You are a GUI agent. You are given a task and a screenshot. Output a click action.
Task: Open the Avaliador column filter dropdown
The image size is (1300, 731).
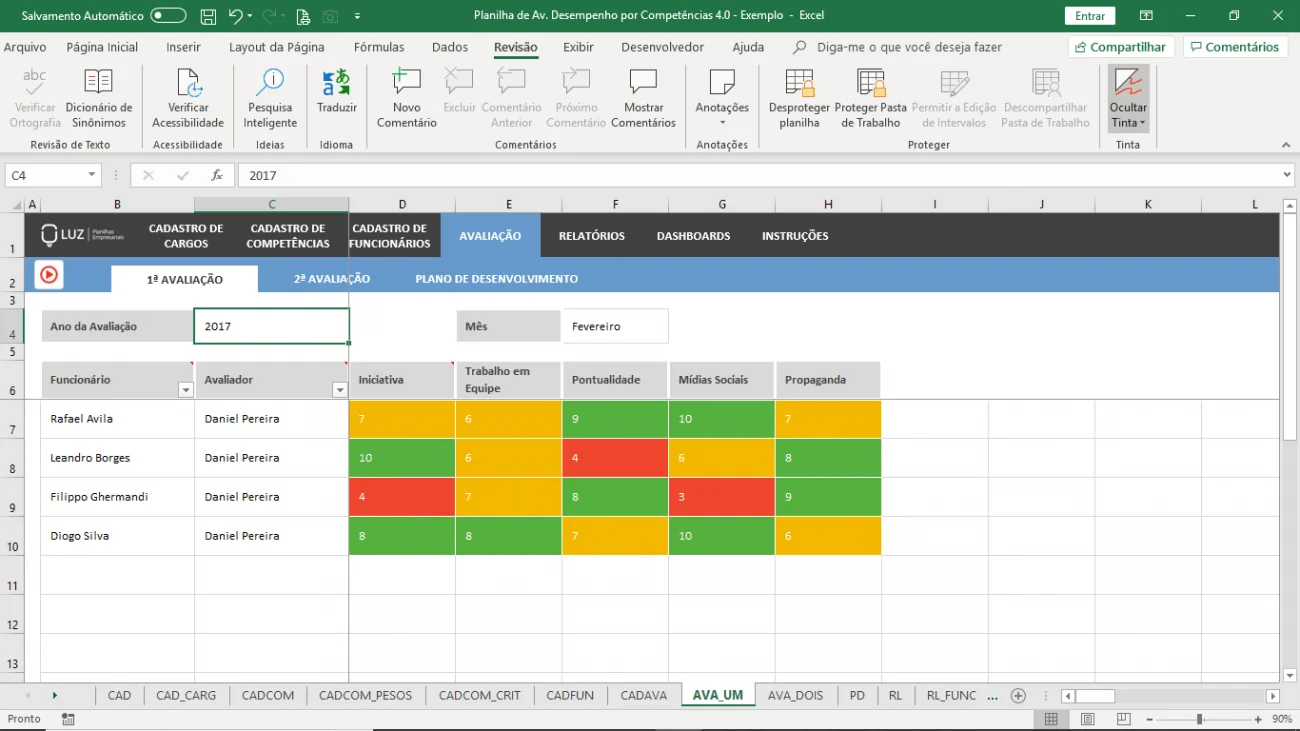click(339, 390)
